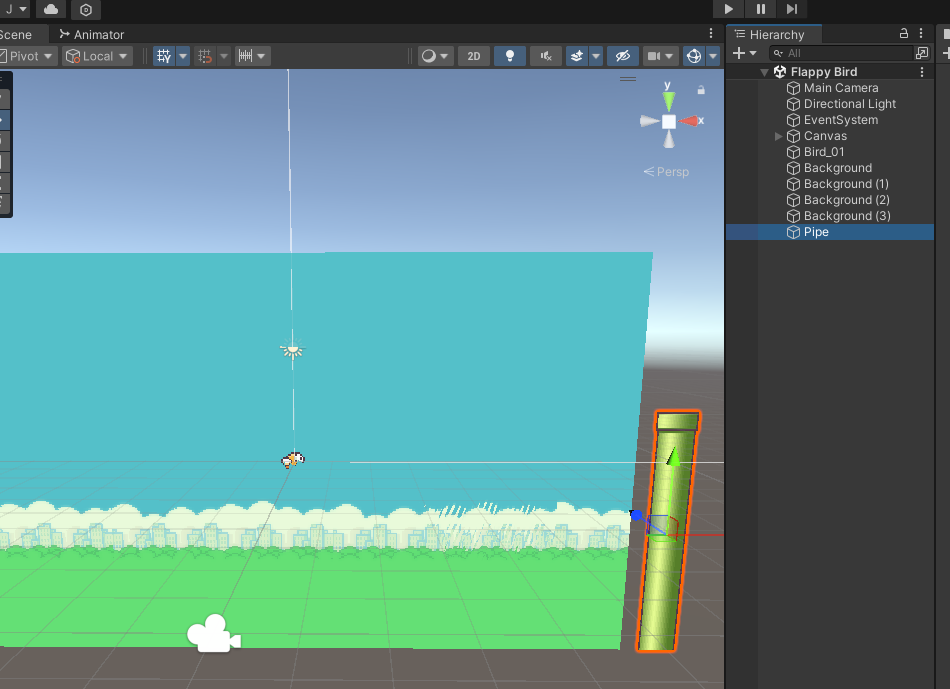
Task: Click the bottom gray cone on orientation gizmo
Action: coord(668,140)
